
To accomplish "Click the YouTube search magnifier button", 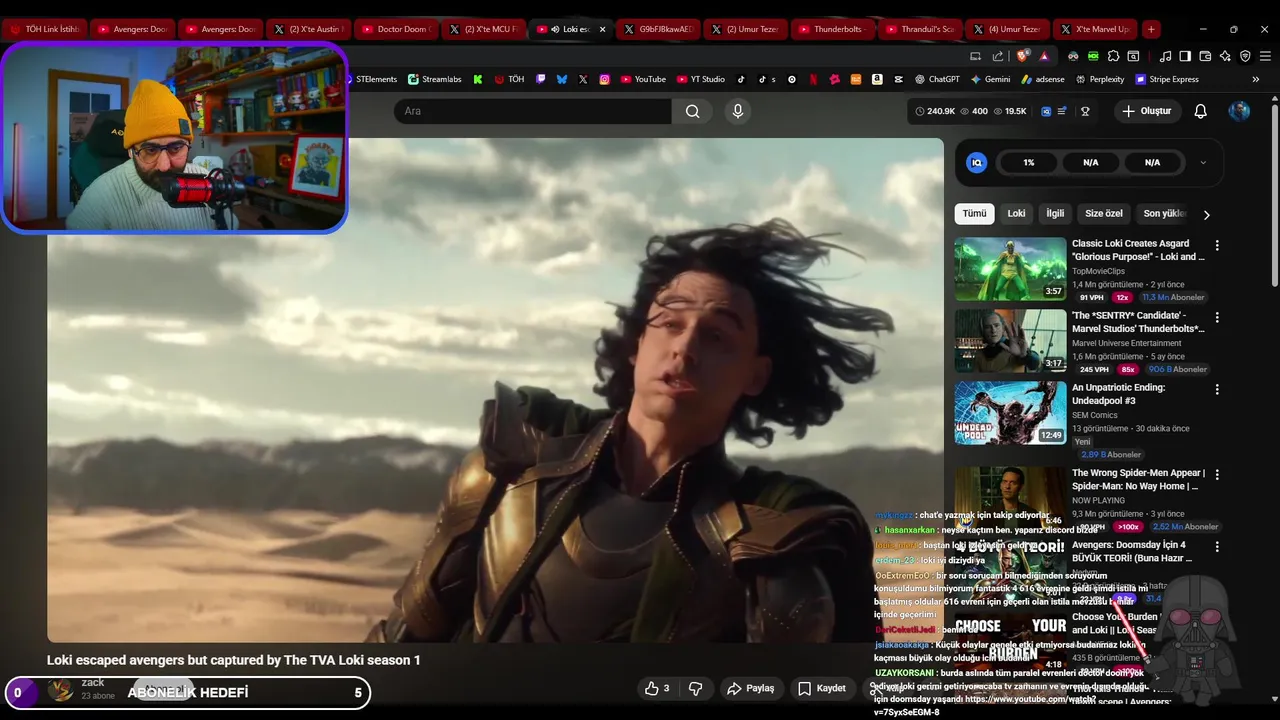I will (692, 111).
